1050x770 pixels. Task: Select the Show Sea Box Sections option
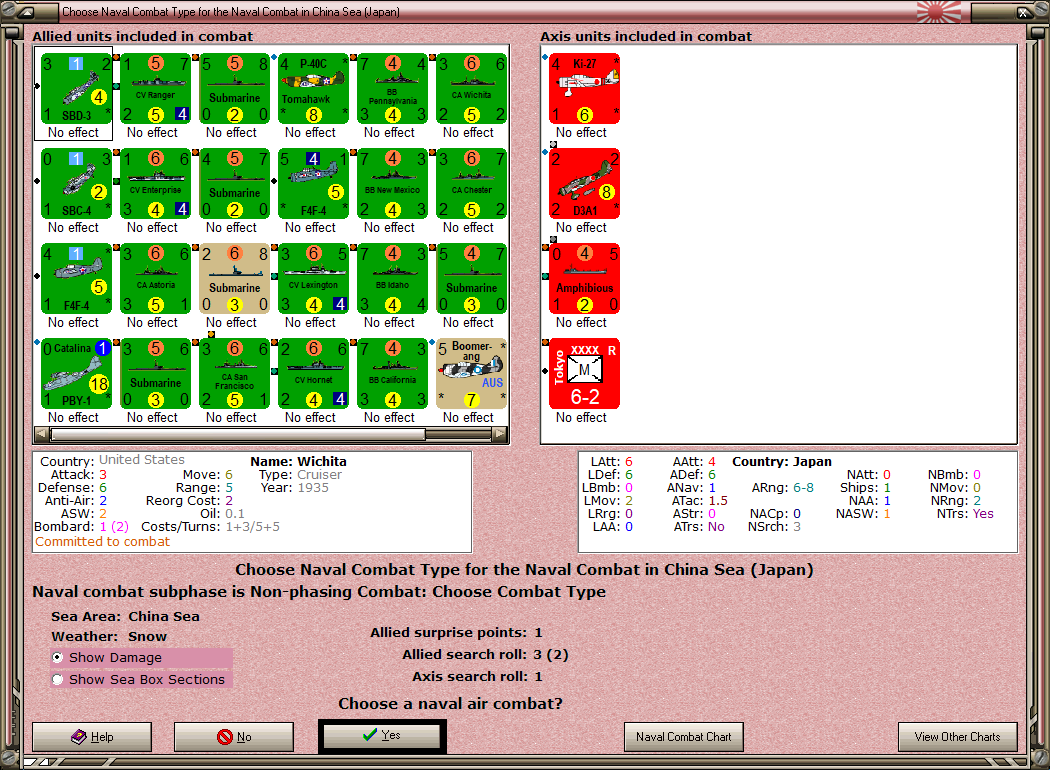click(58, 680)
